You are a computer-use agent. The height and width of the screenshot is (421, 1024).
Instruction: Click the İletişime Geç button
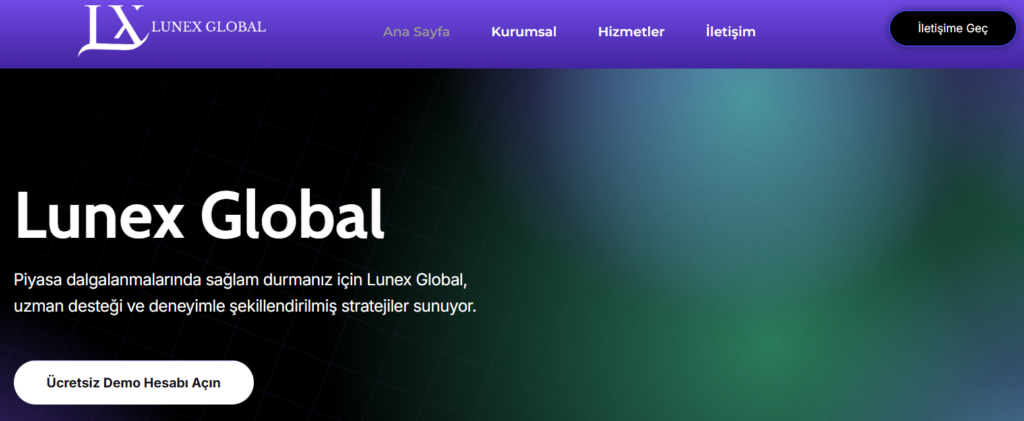(953, 29)
